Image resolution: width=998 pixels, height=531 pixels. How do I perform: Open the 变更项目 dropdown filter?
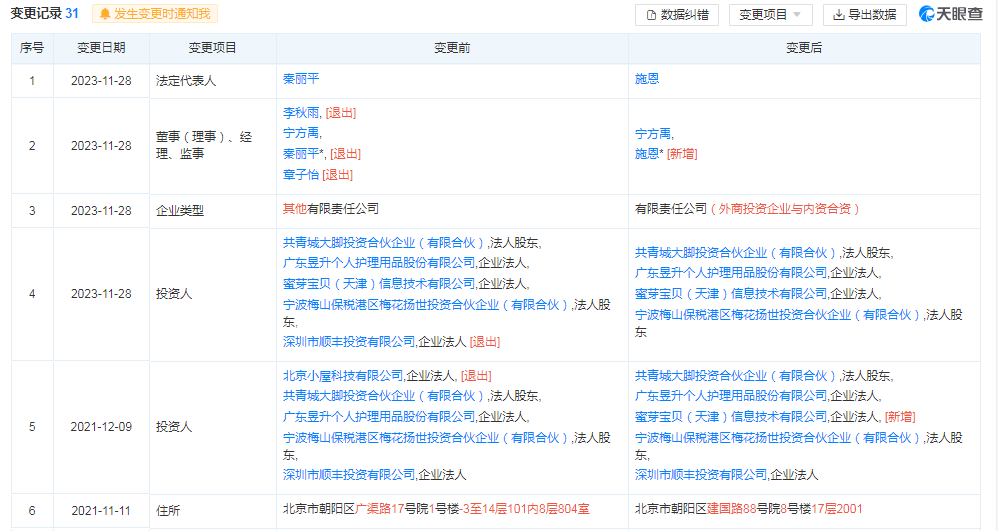coord(771,15)
